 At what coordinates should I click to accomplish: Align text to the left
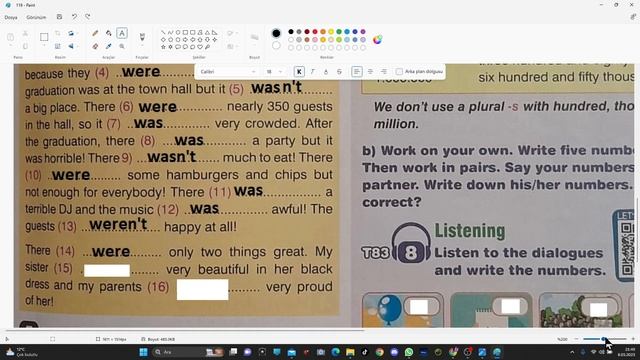357,72
